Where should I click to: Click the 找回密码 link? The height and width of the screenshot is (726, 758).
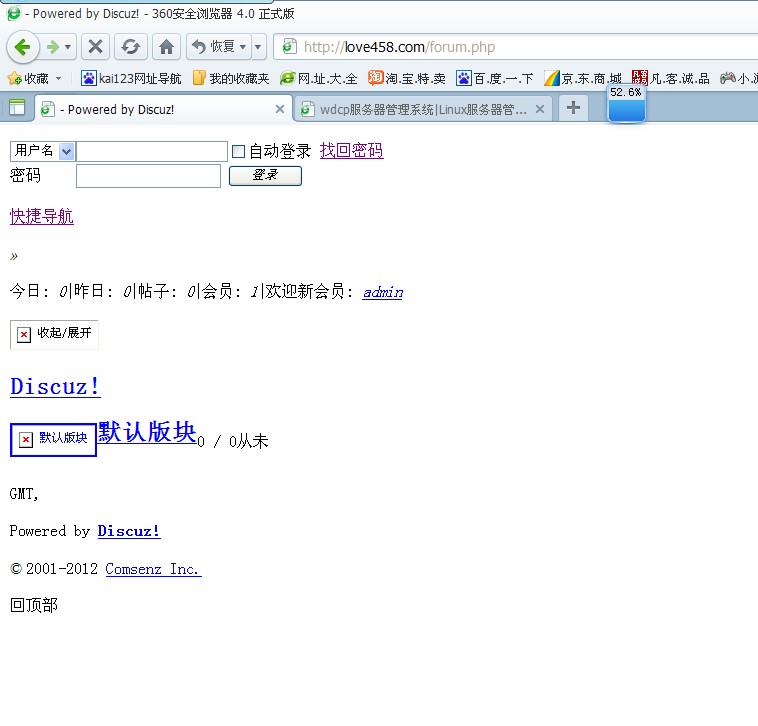tap(351, 150)
